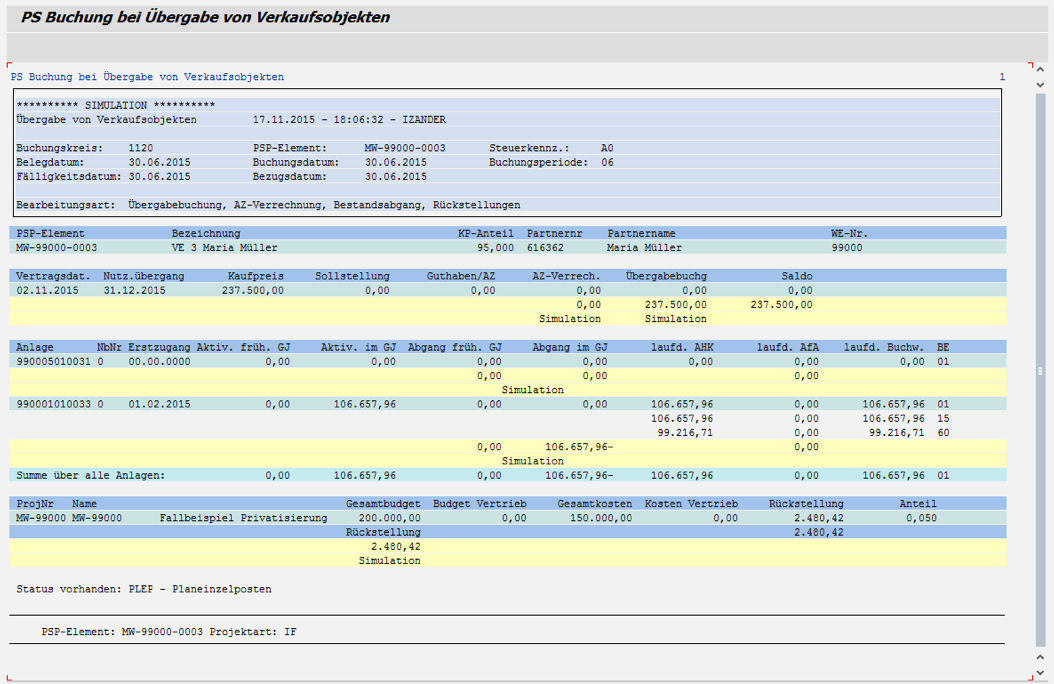The height and width of the screenshot is (684, 1054).
Task: Click the Erstzugang date 01.02.2015
Action: coord(159,404)
